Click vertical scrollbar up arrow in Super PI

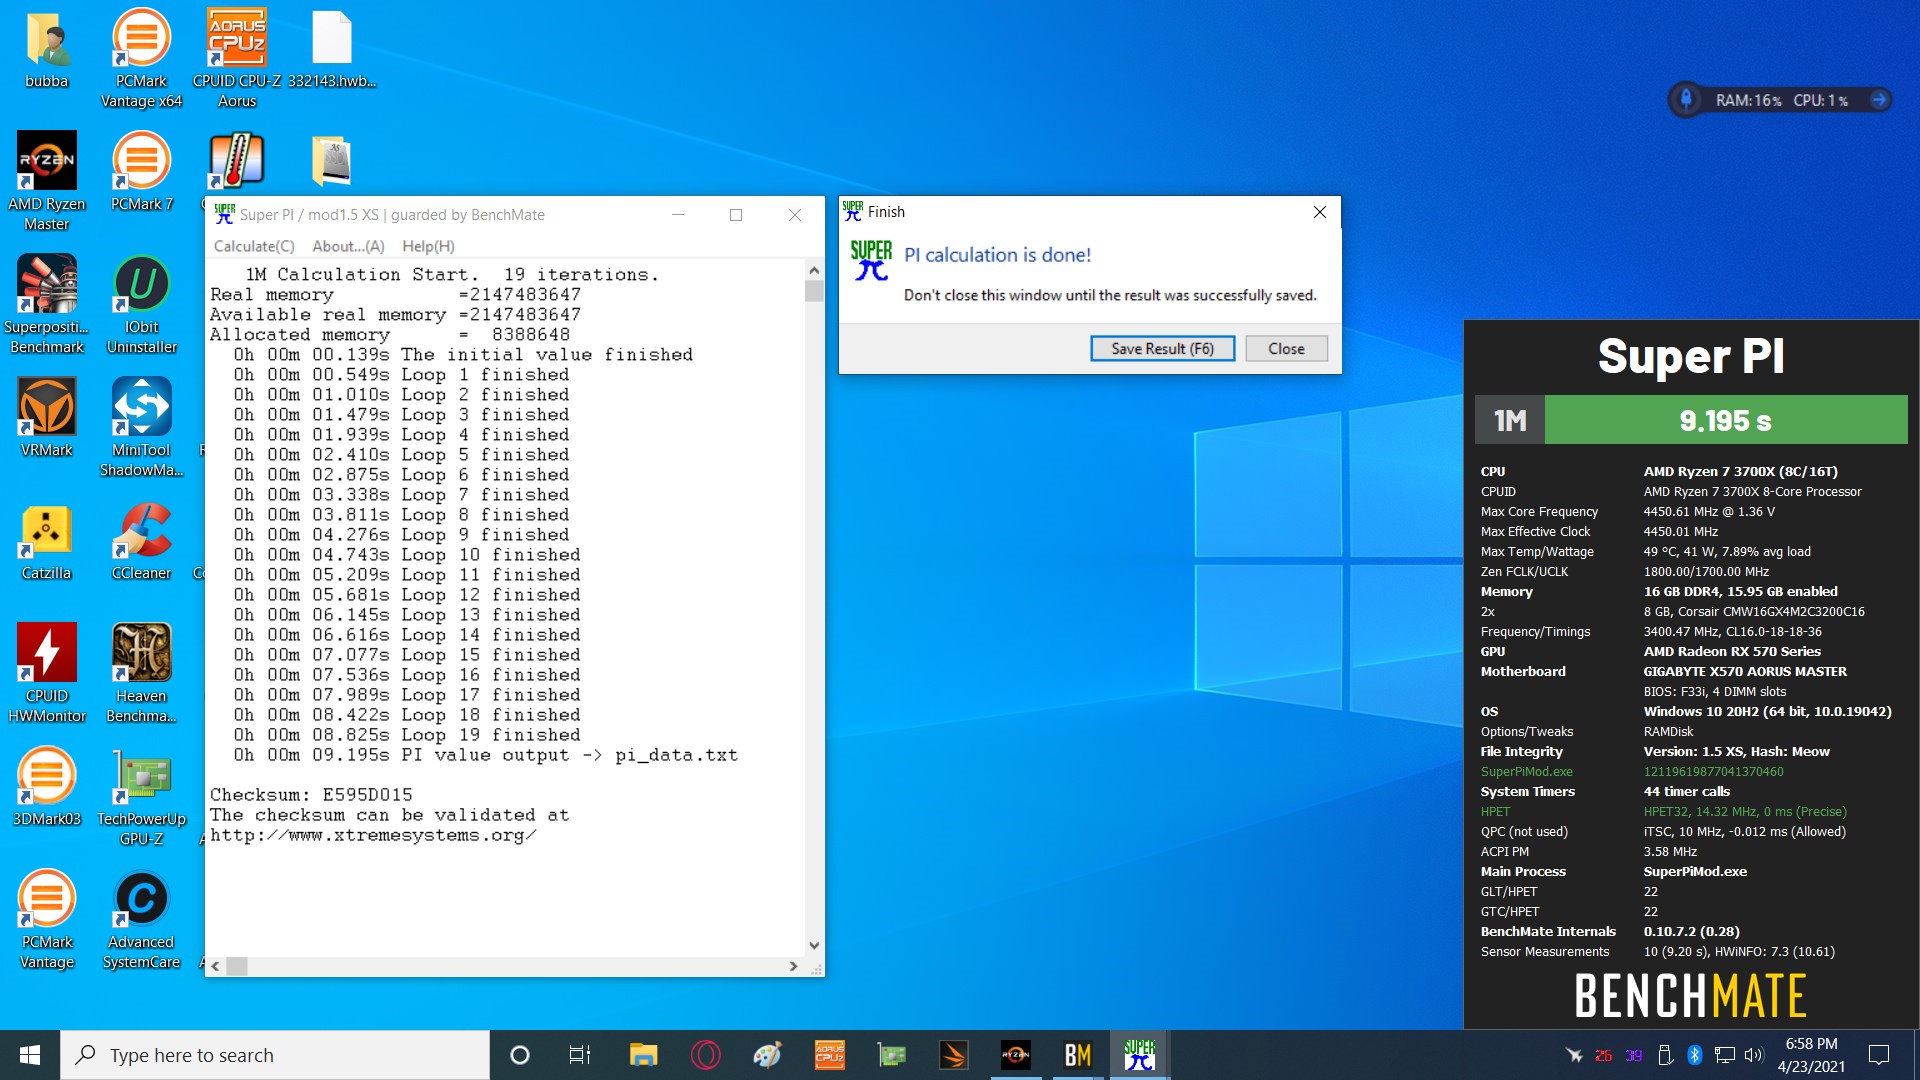click(814, 270)
